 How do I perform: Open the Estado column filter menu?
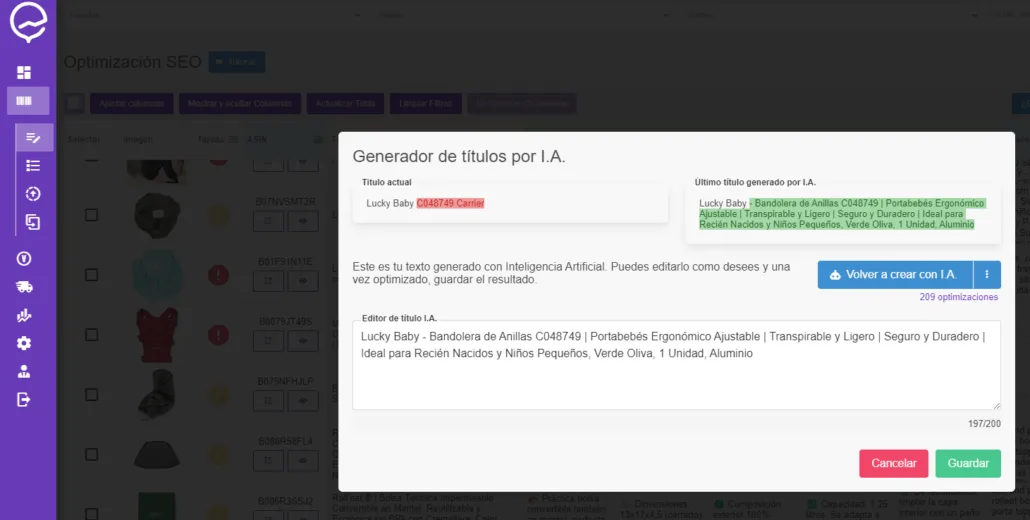pyautogui.click(x=233, y=139)
